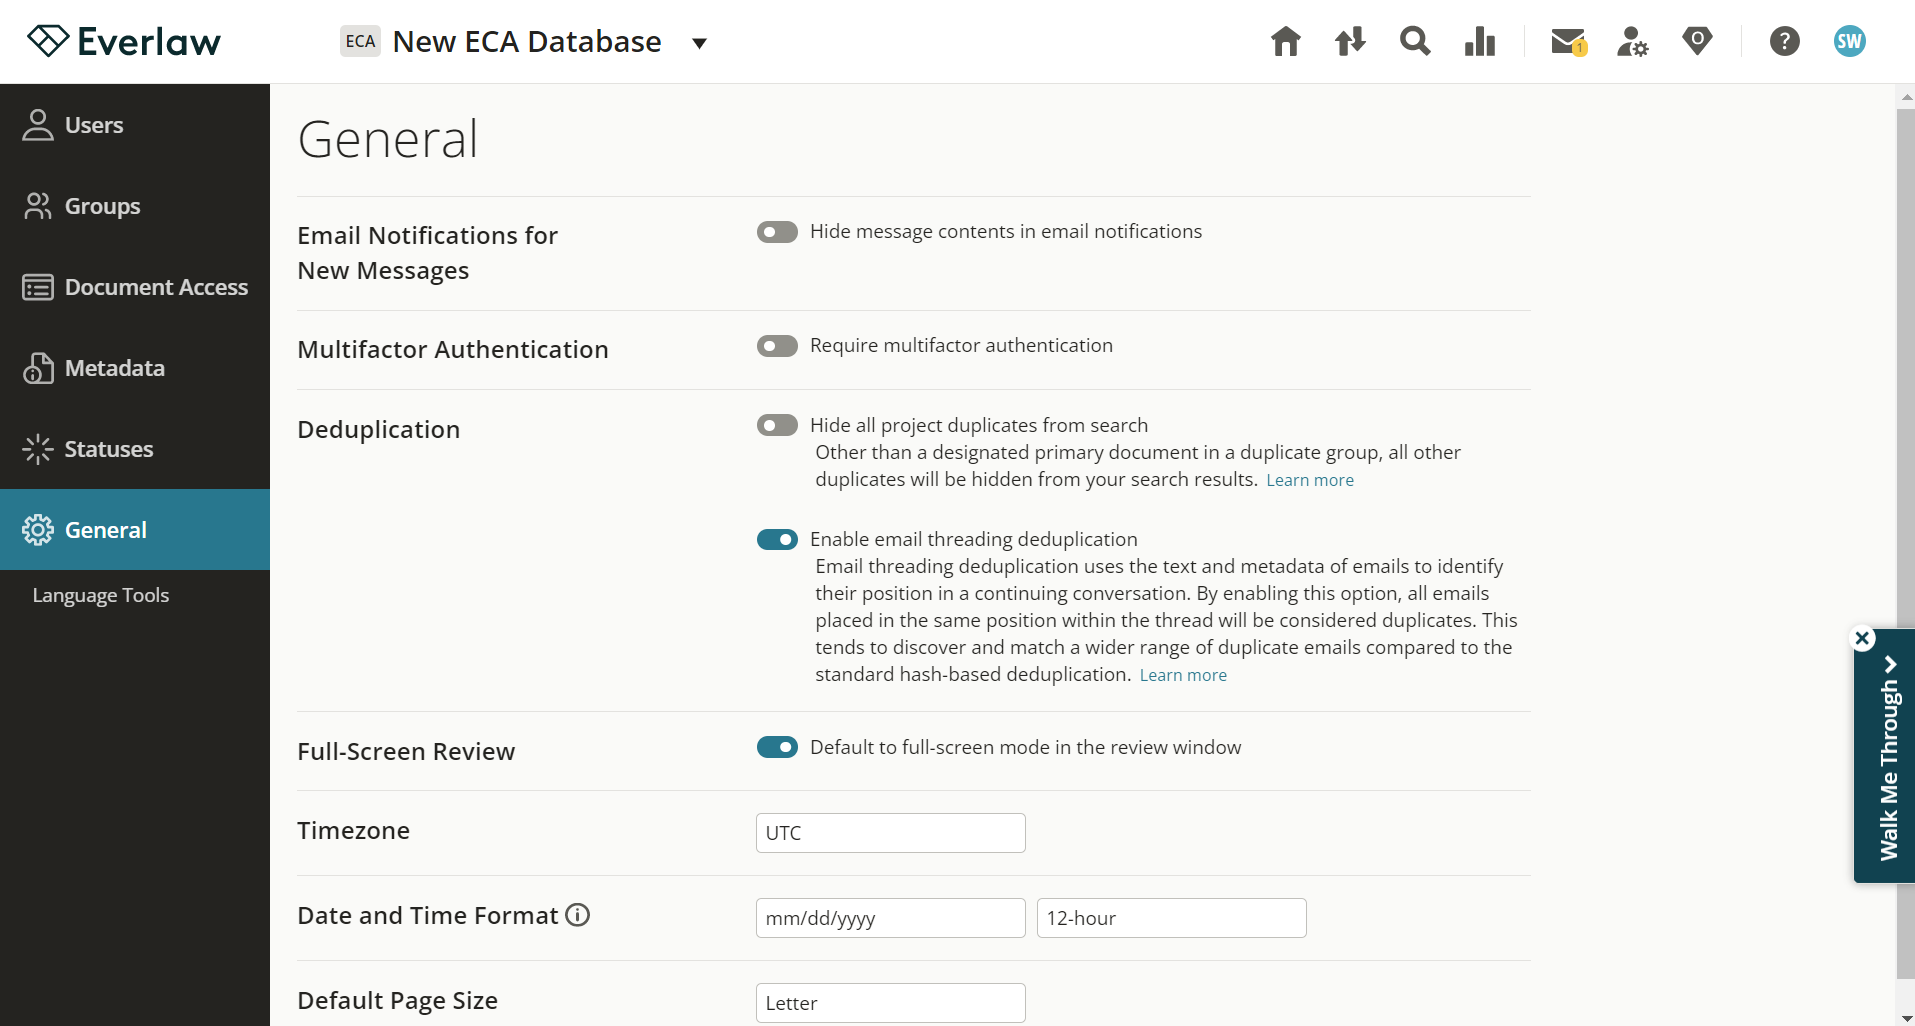
Task: Click the Email Notifications for New Messages label
Action: tap(428, 253)
